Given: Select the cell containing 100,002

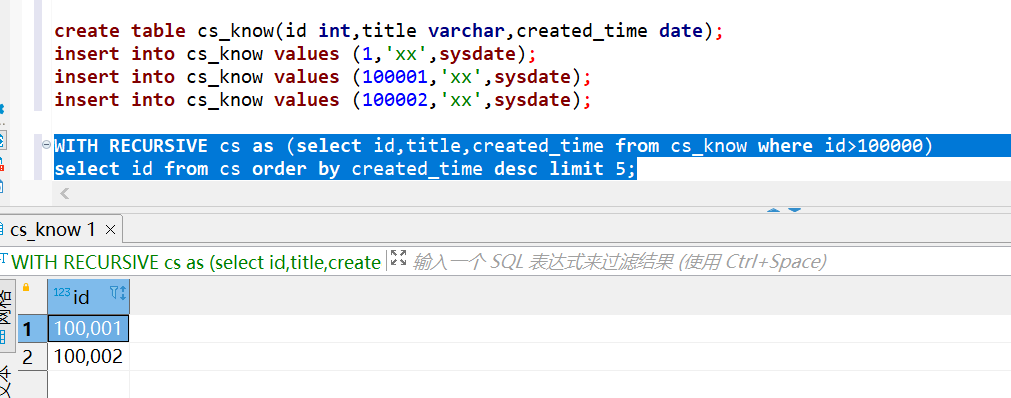Looking at the screenshot, I should [89, 357].
